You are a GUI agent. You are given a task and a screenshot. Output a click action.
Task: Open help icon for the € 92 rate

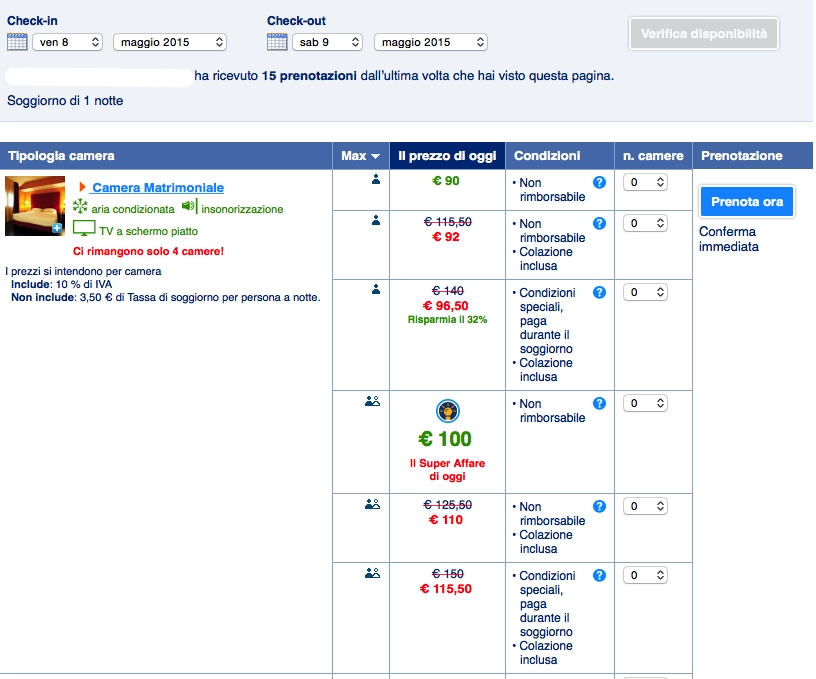pyautogui.click(x=600, y=223)
